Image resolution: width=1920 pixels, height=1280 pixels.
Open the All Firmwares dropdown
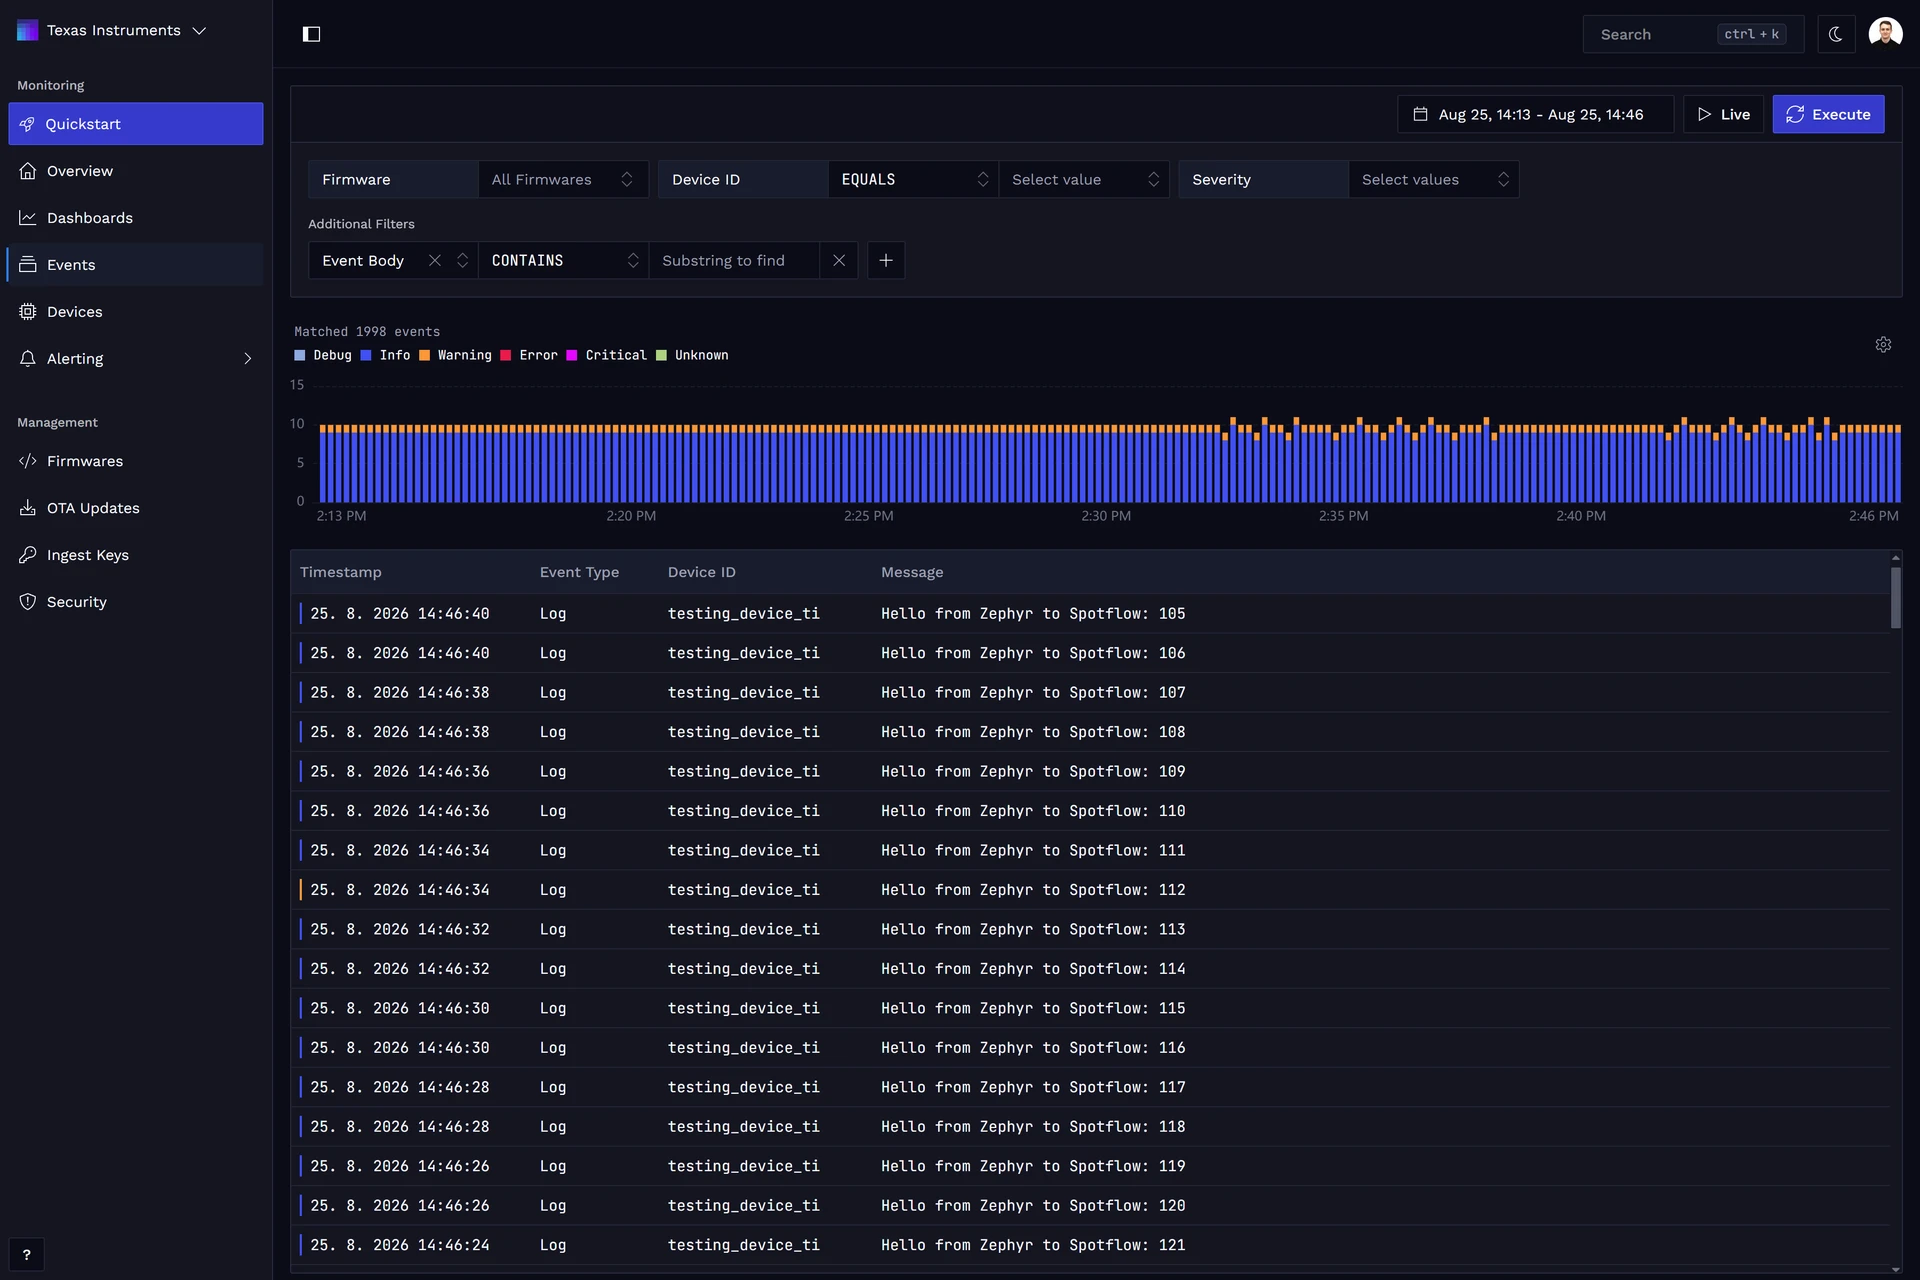pyautogui.click(x=563, y=180)
